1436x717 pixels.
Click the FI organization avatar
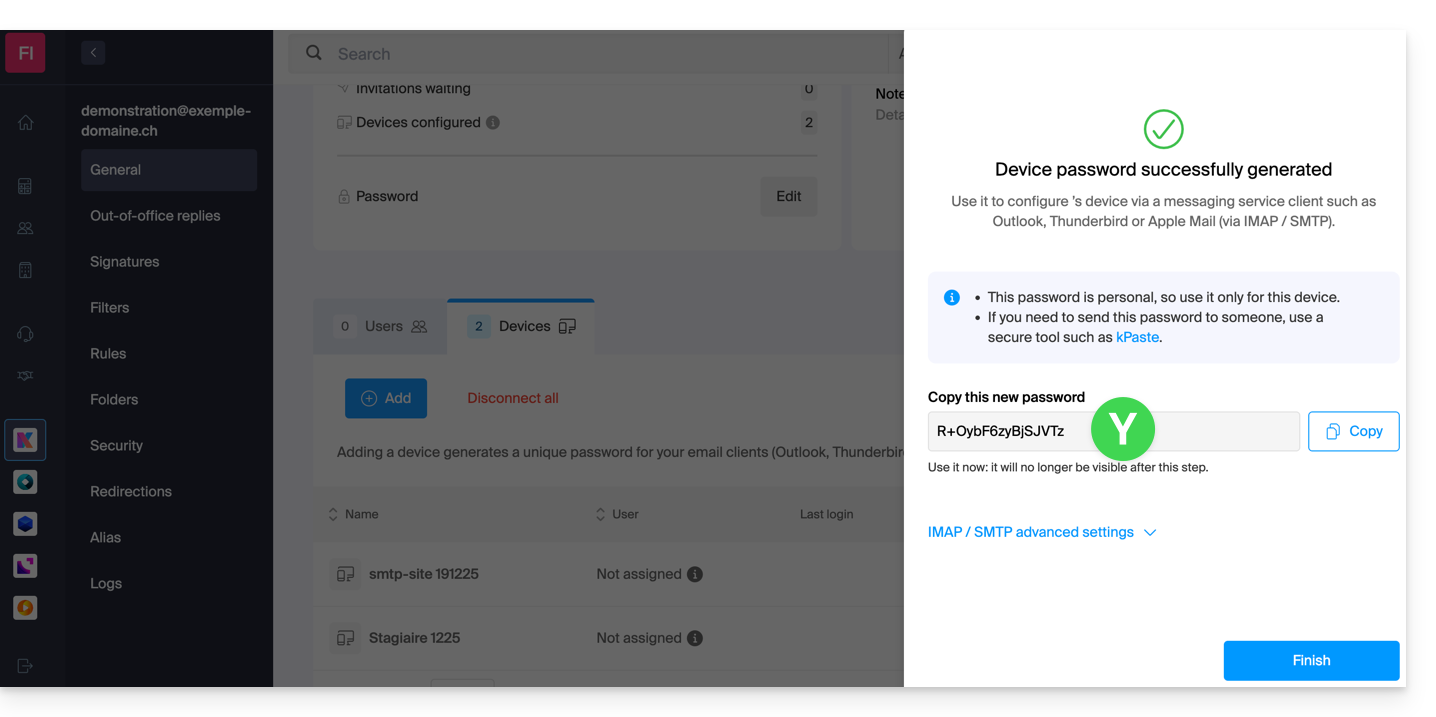point(25,53)
